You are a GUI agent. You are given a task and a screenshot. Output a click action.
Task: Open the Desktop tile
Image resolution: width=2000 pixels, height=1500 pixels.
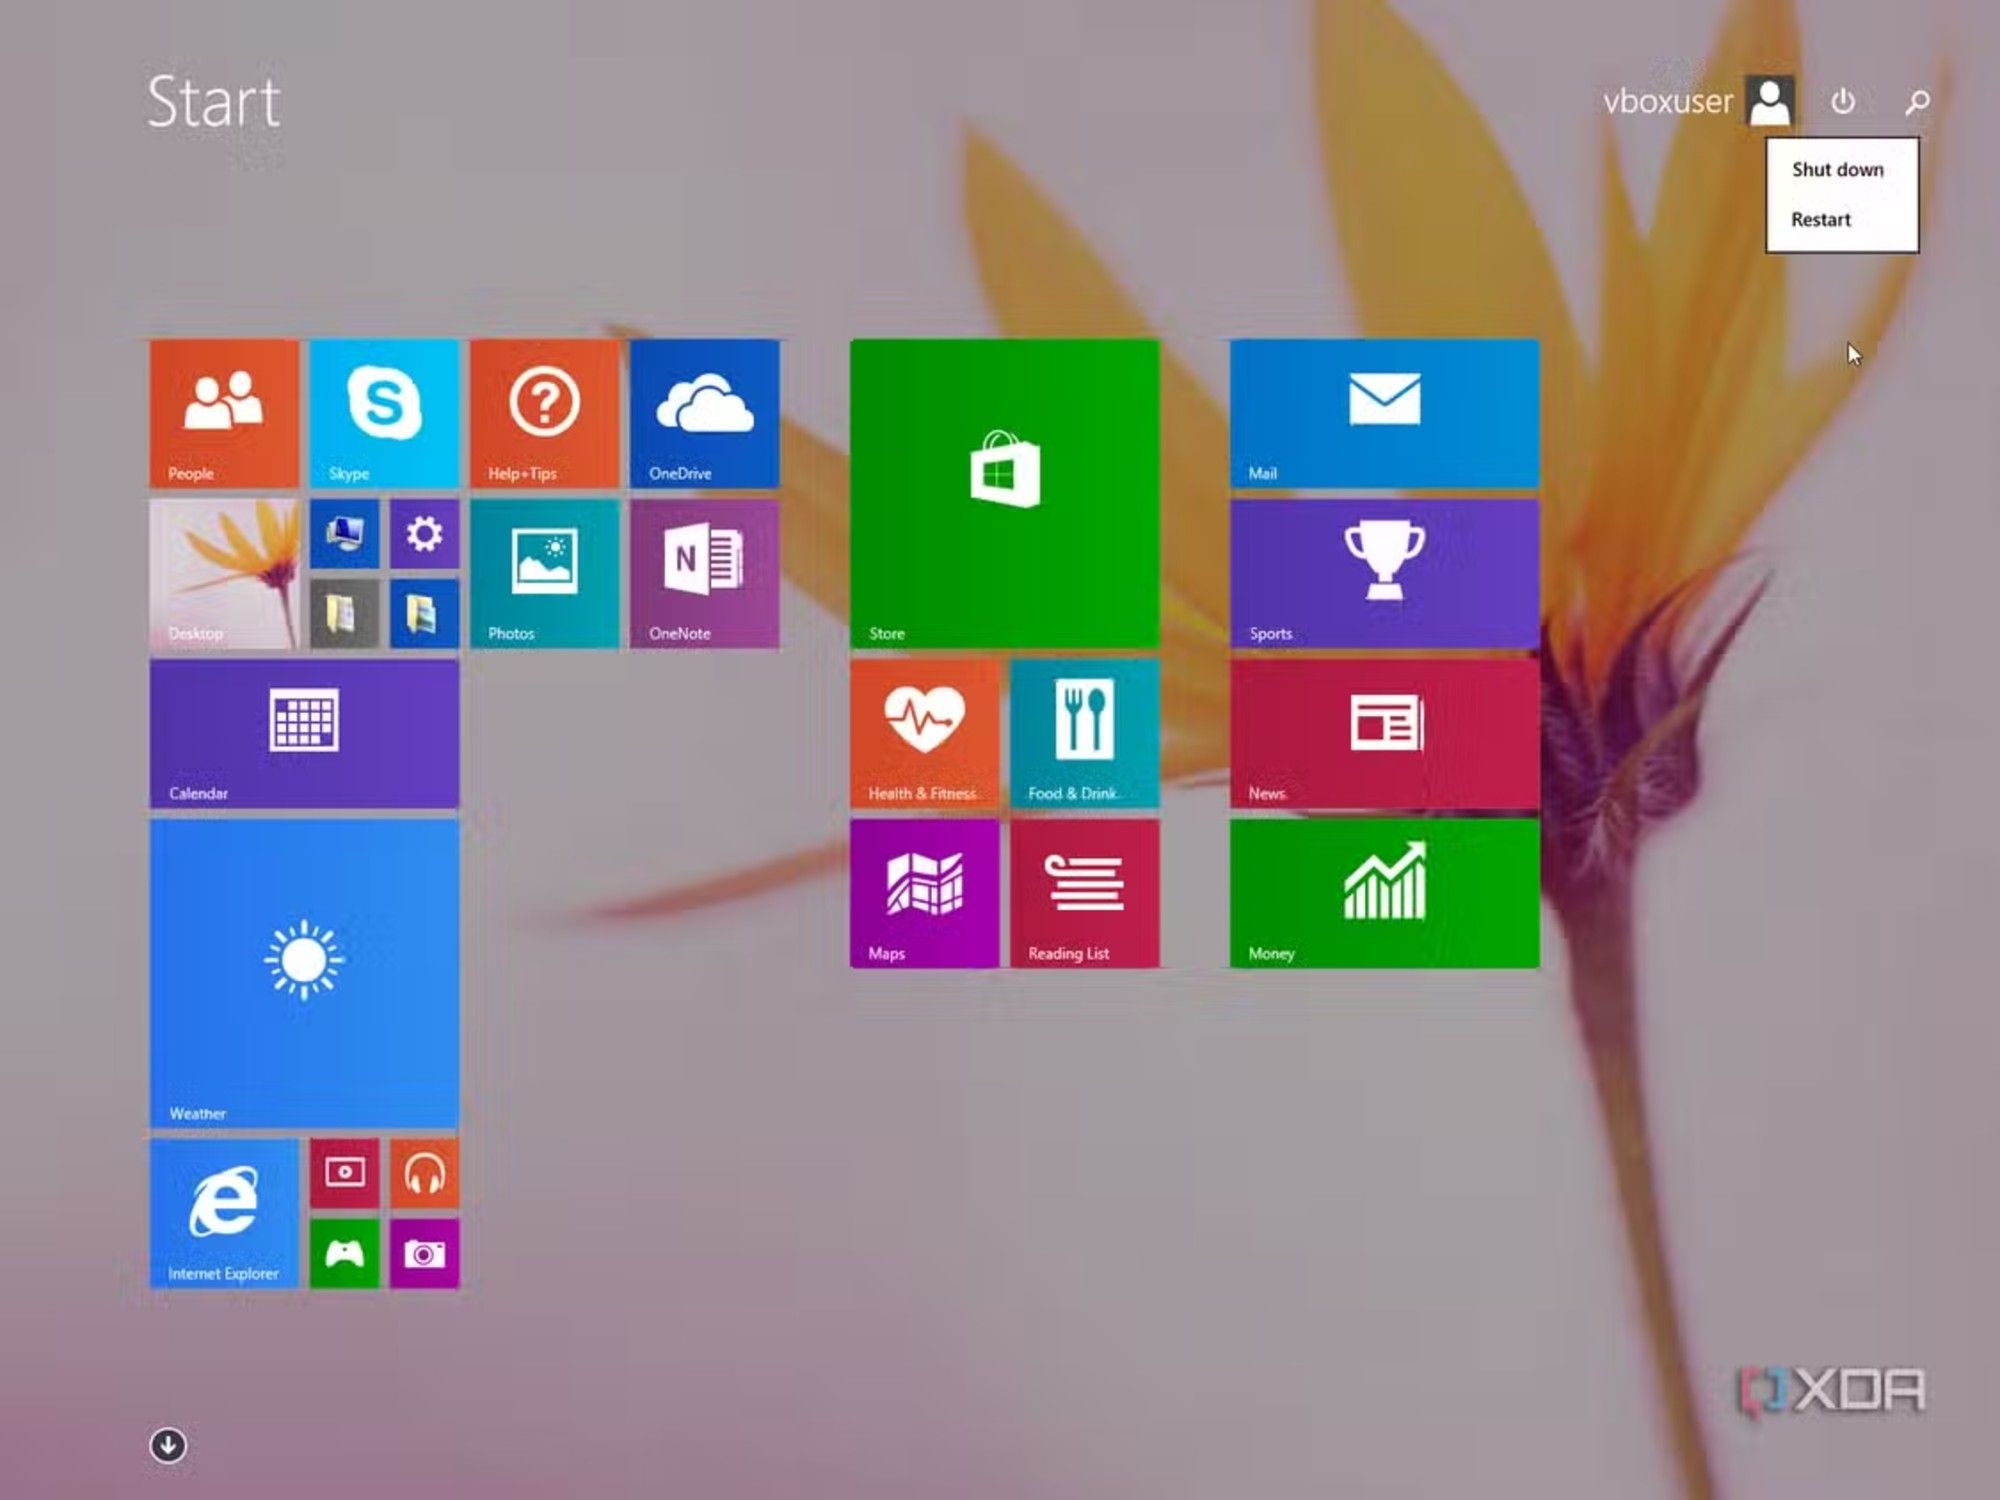pos(224,573)
